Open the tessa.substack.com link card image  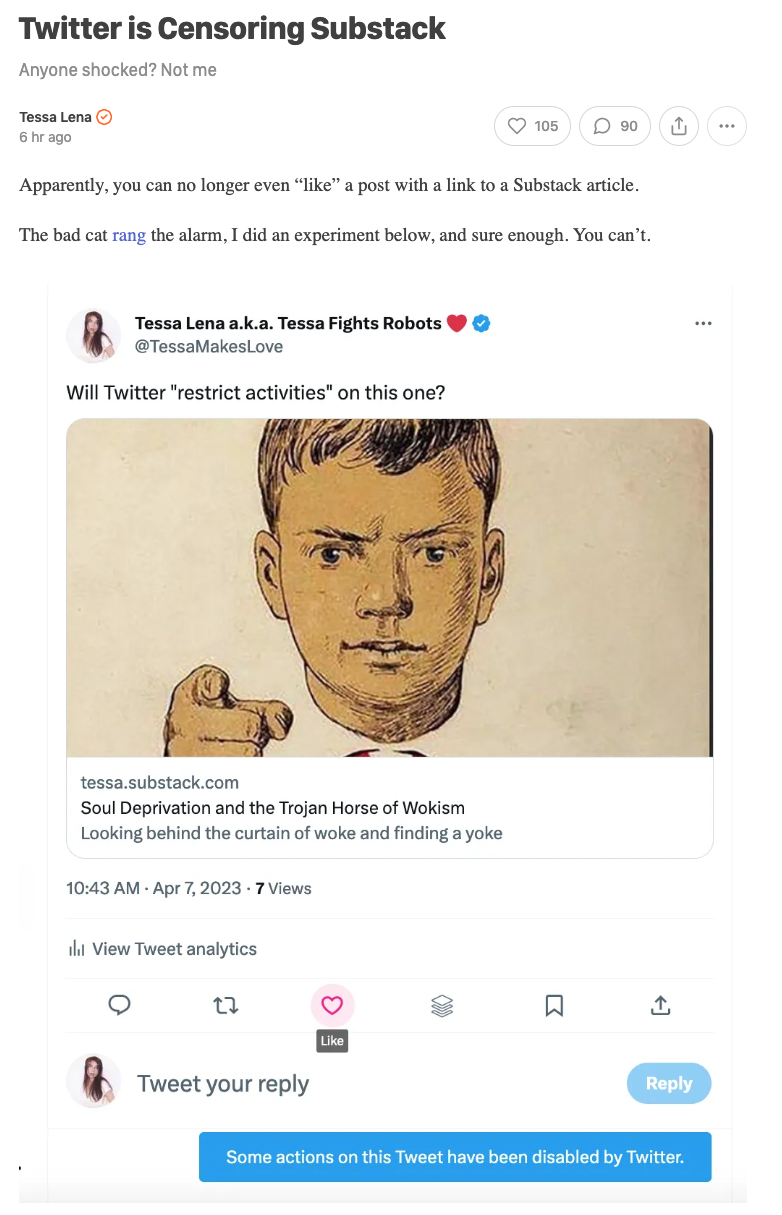tap(389, 587)
